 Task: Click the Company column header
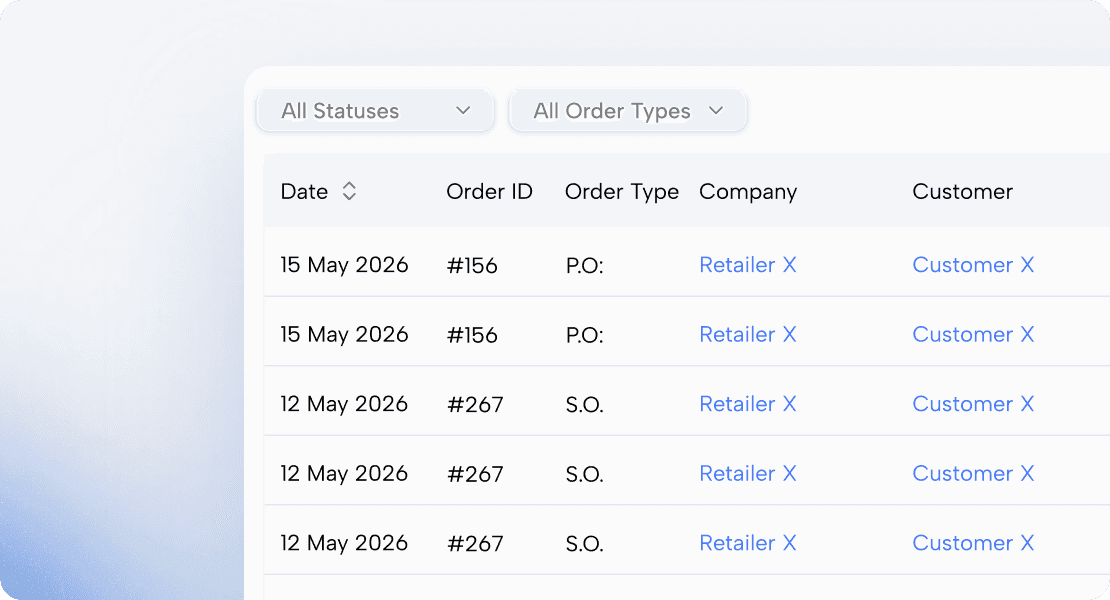(747, 191)
